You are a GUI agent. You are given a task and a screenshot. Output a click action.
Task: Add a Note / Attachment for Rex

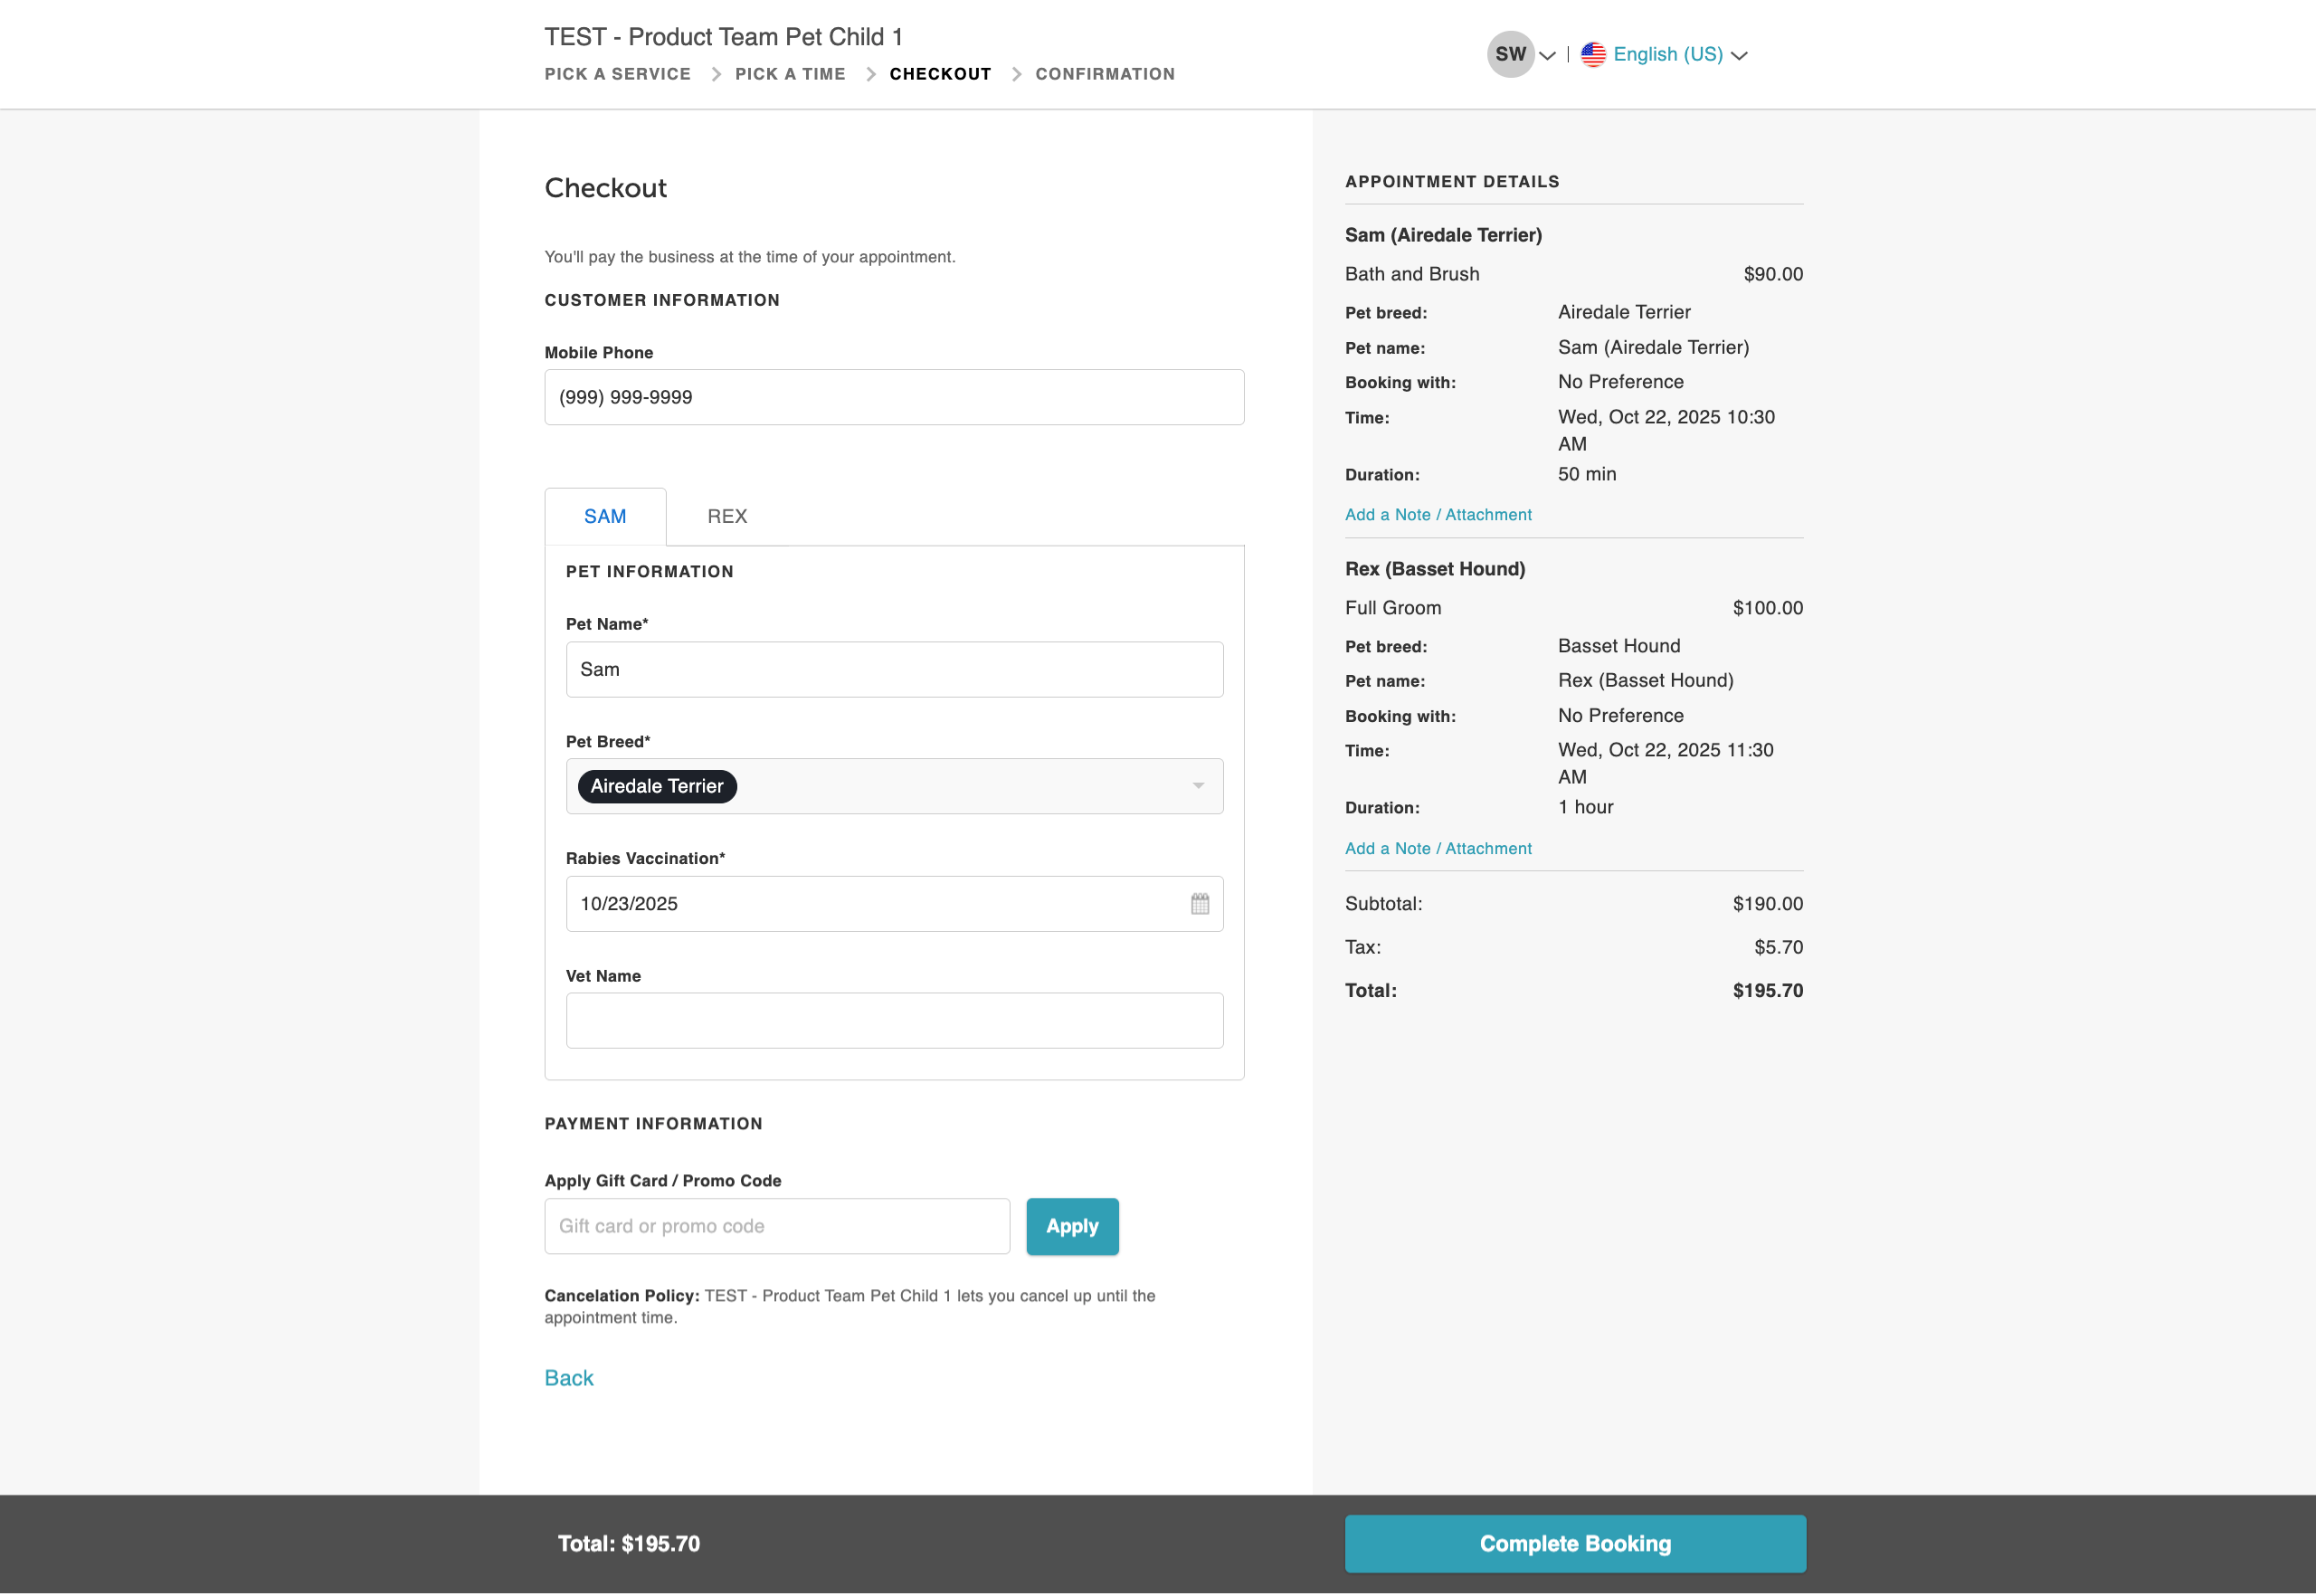tap(1437, 848)
